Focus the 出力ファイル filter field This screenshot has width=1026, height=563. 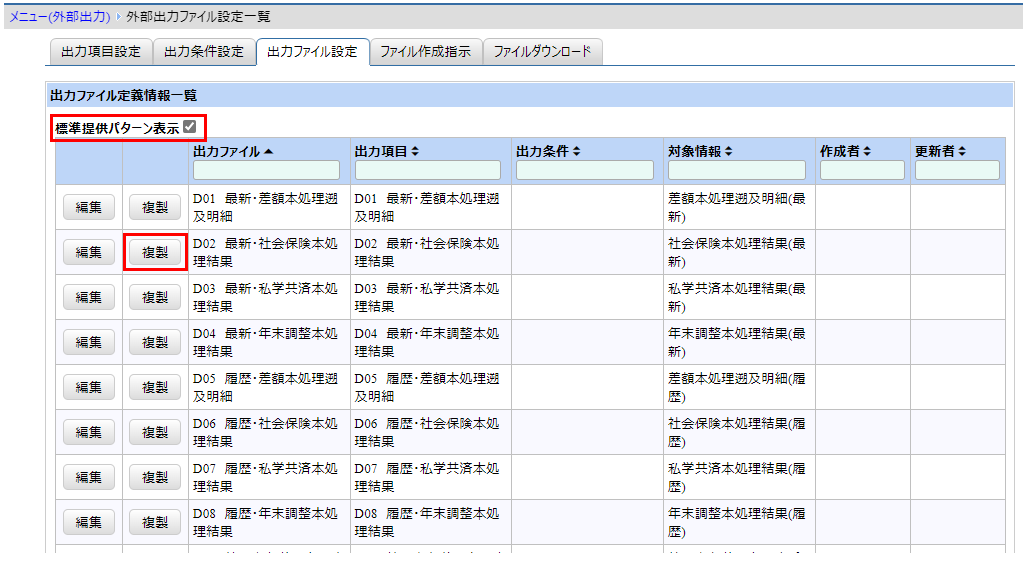266,170
